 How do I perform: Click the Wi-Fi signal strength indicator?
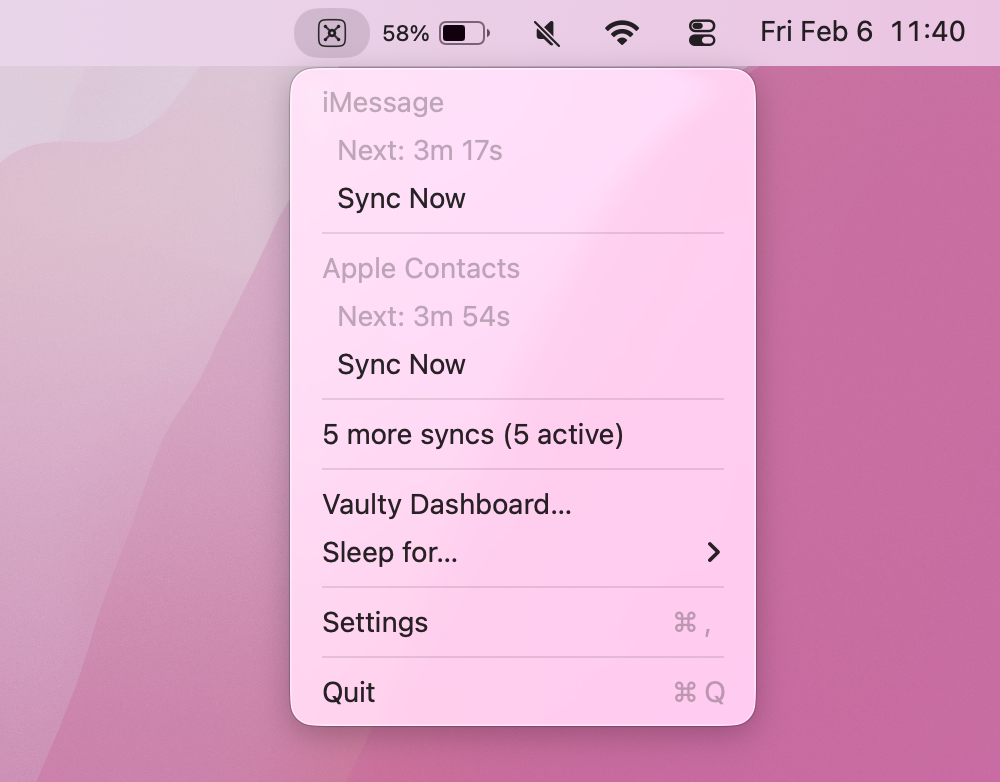(621, 31)
